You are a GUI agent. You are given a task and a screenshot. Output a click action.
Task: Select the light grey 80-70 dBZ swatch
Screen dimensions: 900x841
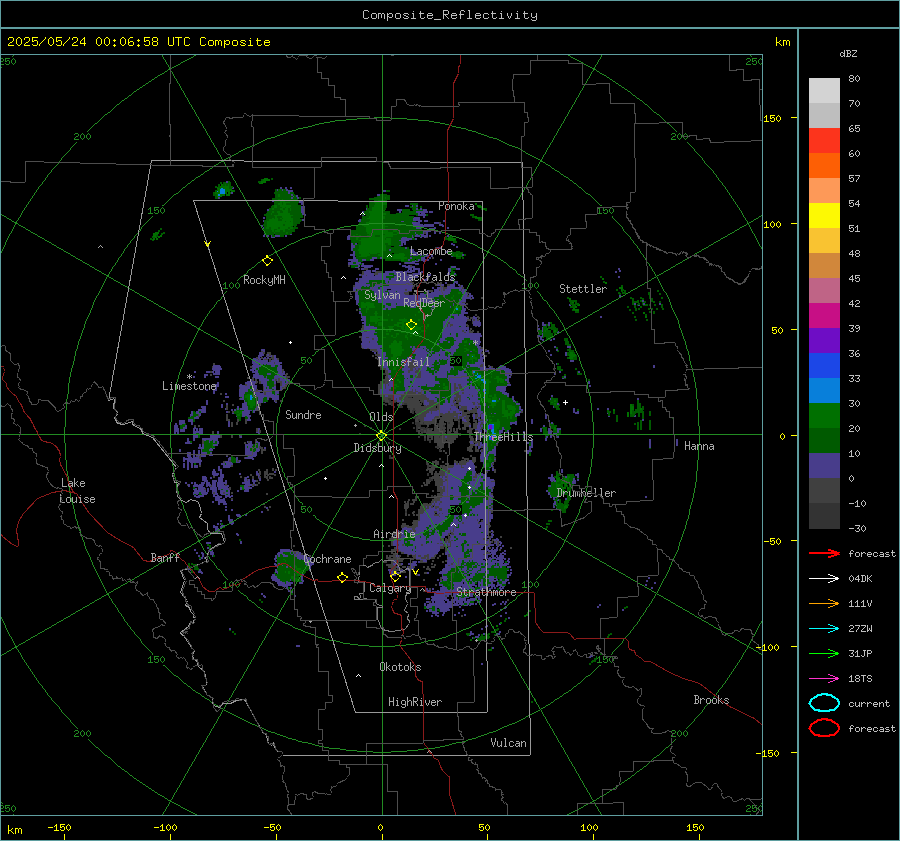(x=824, y=91)
